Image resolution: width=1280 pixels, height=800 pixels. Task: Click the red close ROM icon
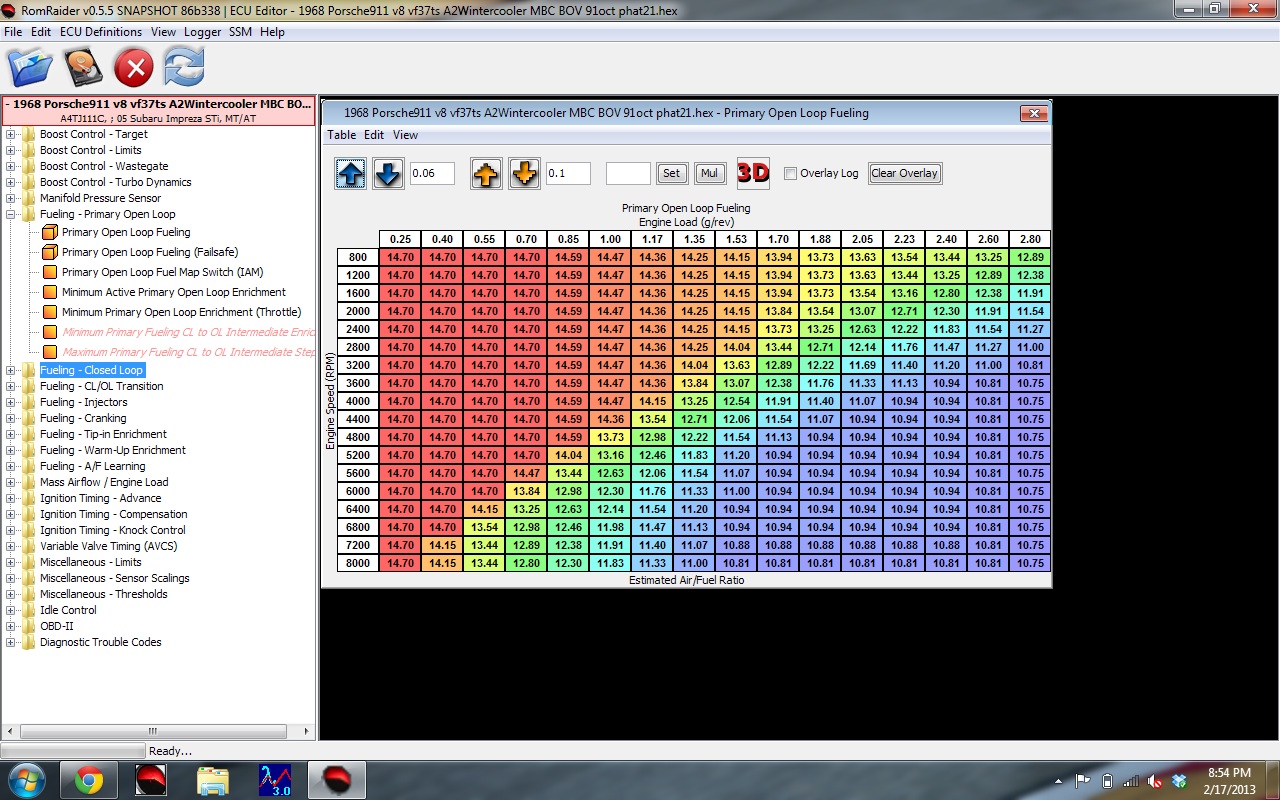tap(134, 68)
